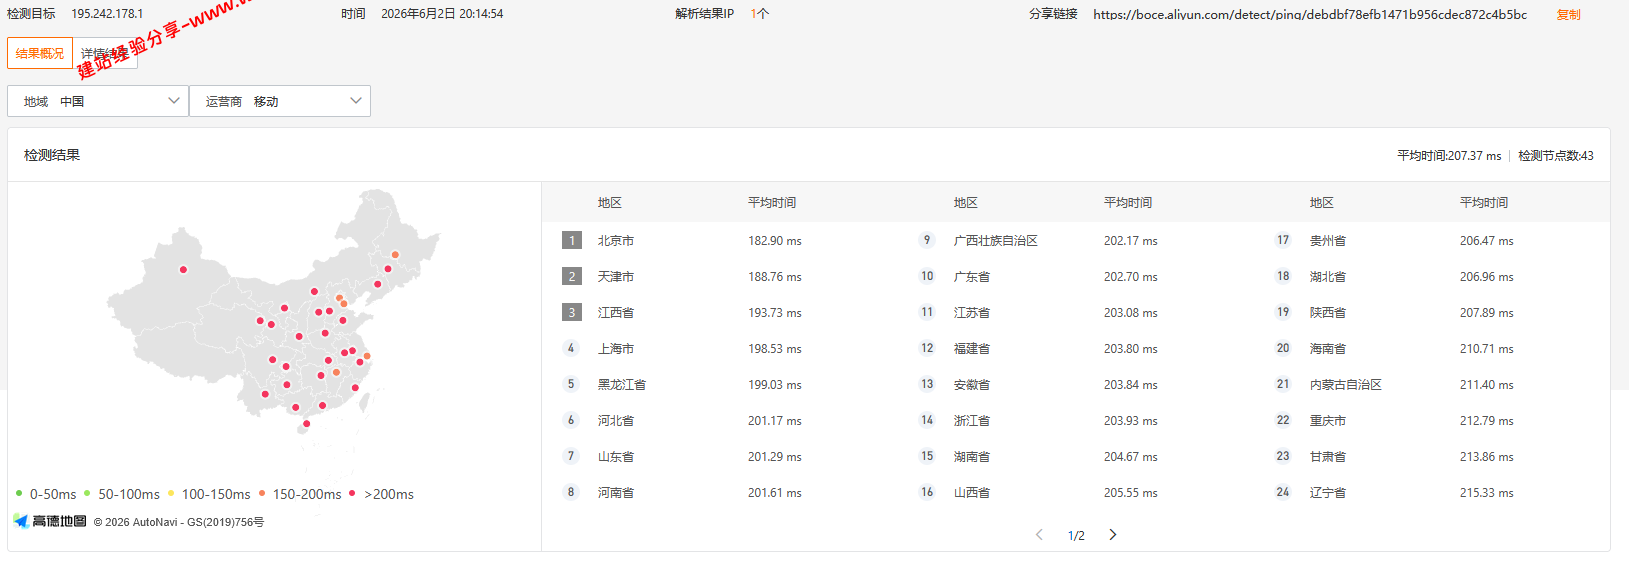Open the 运营商 移动 carrier dropdown
Viewport: 1629px width, 561px height.
[280, 101]
